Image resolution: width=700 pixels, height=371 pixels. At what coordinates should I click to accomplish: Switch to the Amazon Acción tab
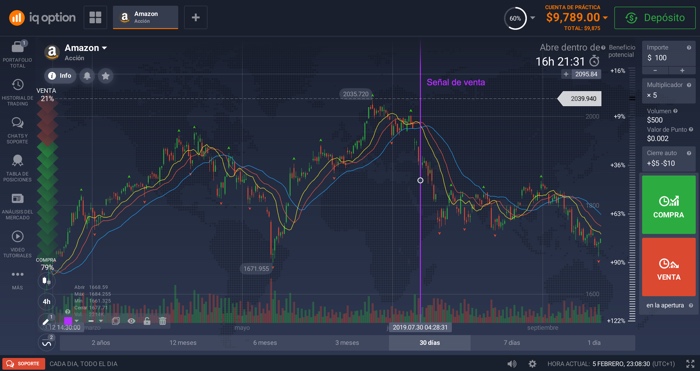[x=146, y=18]
